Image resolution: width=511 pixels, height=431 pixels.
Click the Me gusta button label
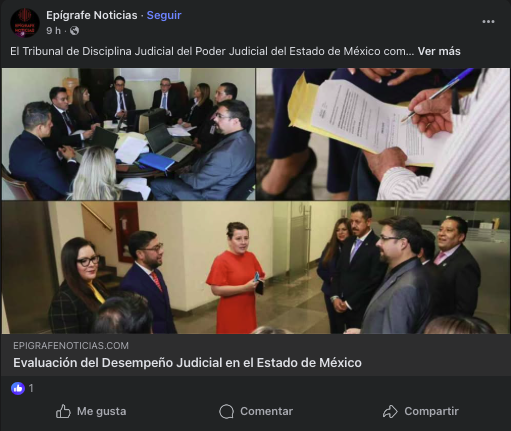(x=102, y=411)
